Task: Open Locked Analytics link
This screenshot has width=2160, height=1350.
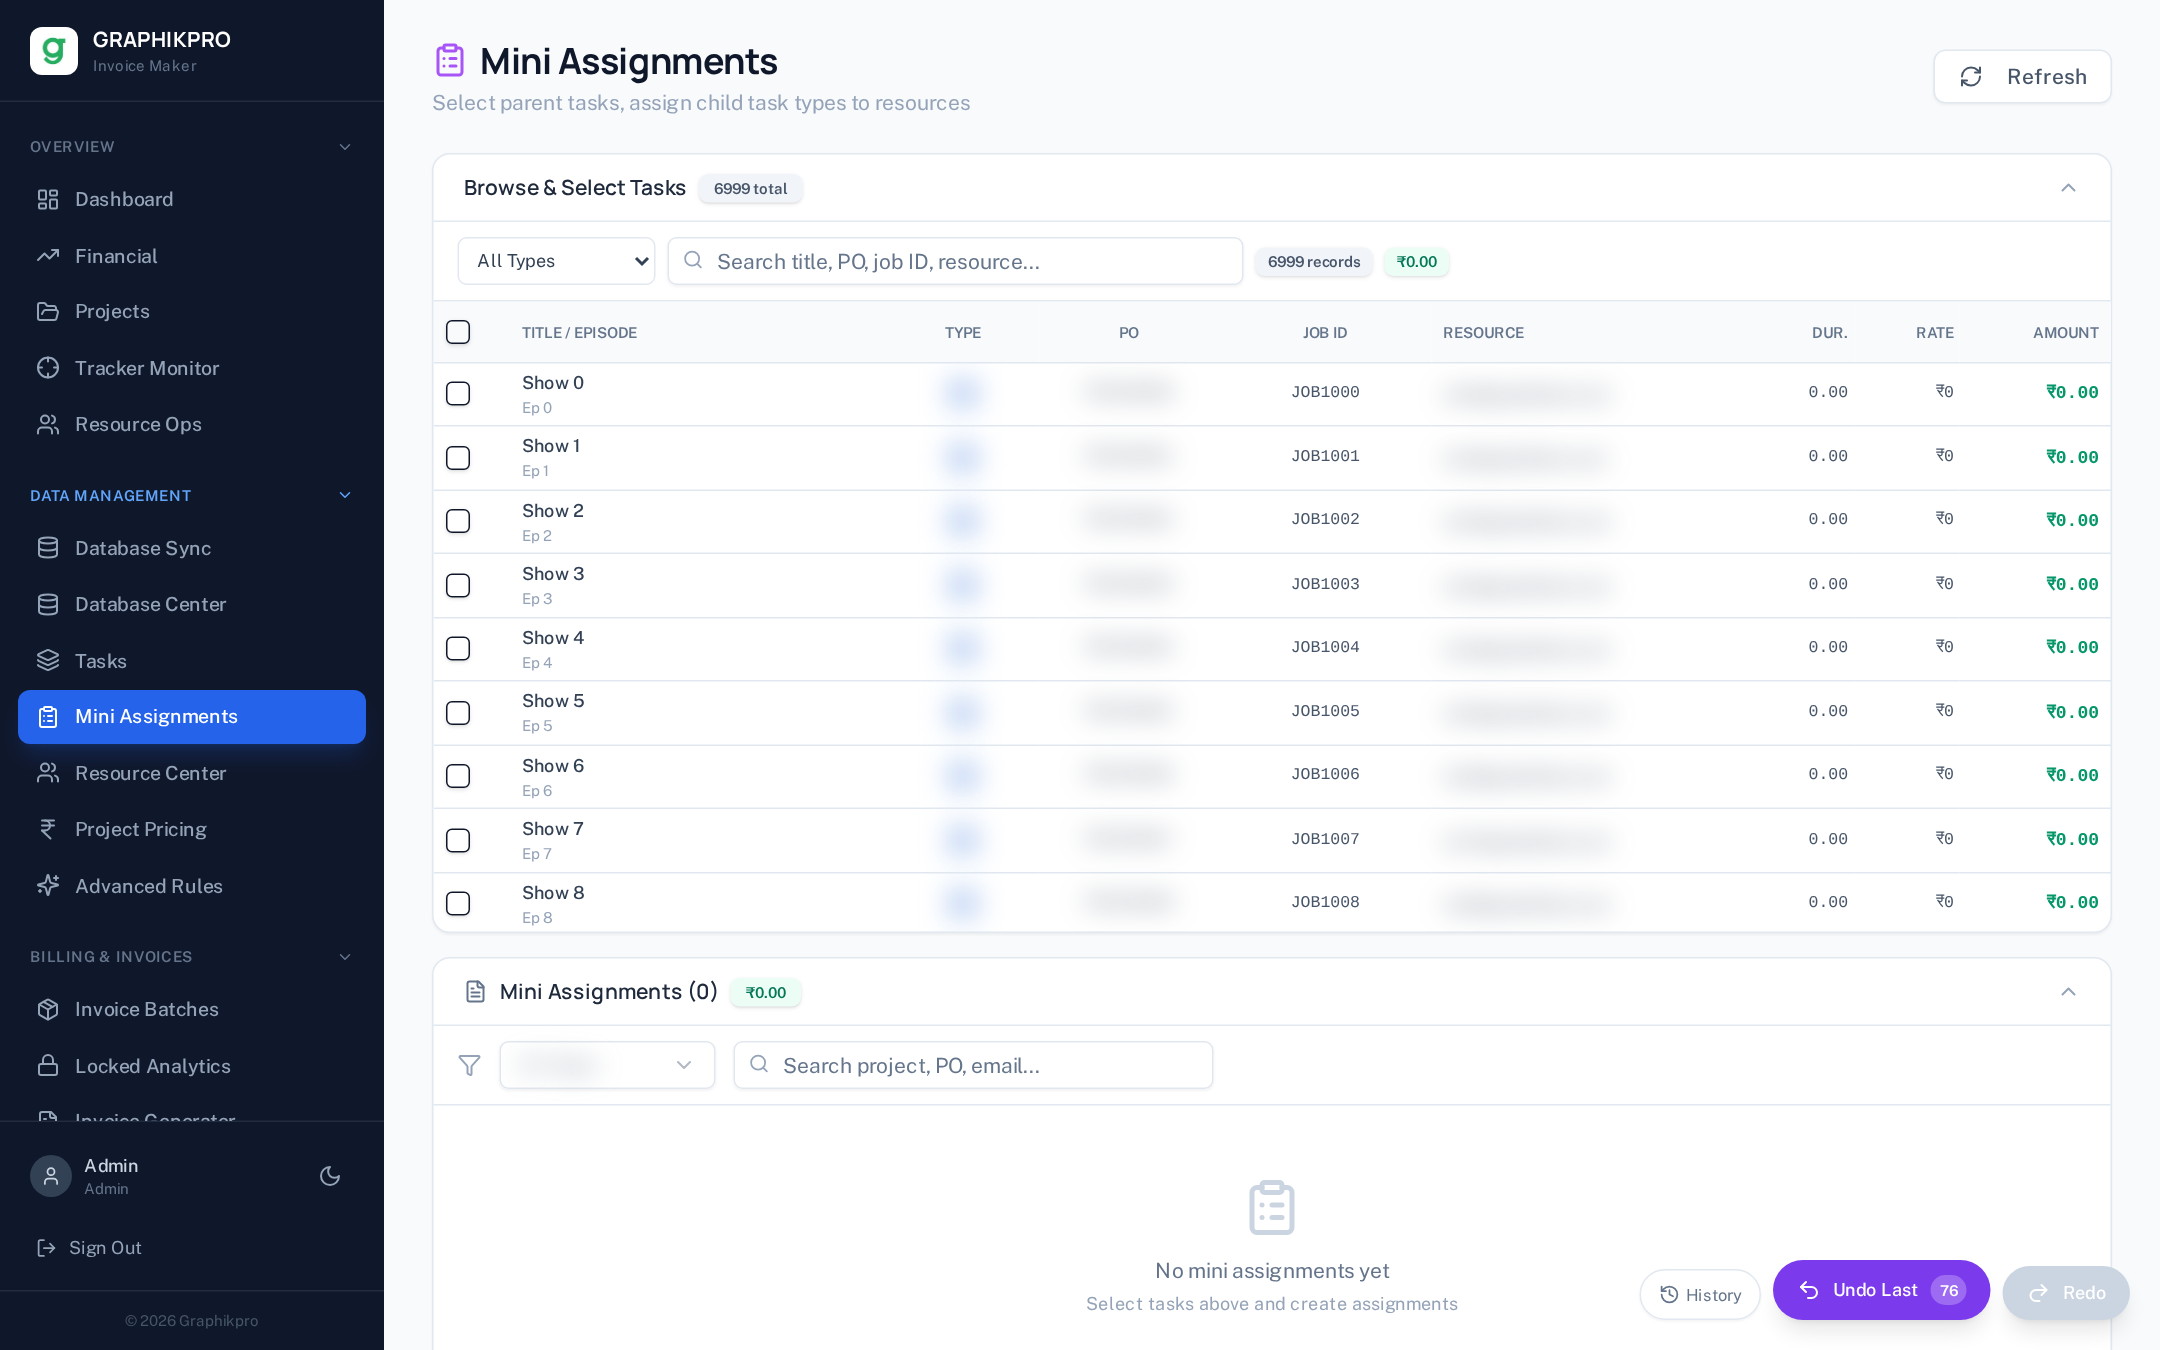Action: click(192, 1066)
